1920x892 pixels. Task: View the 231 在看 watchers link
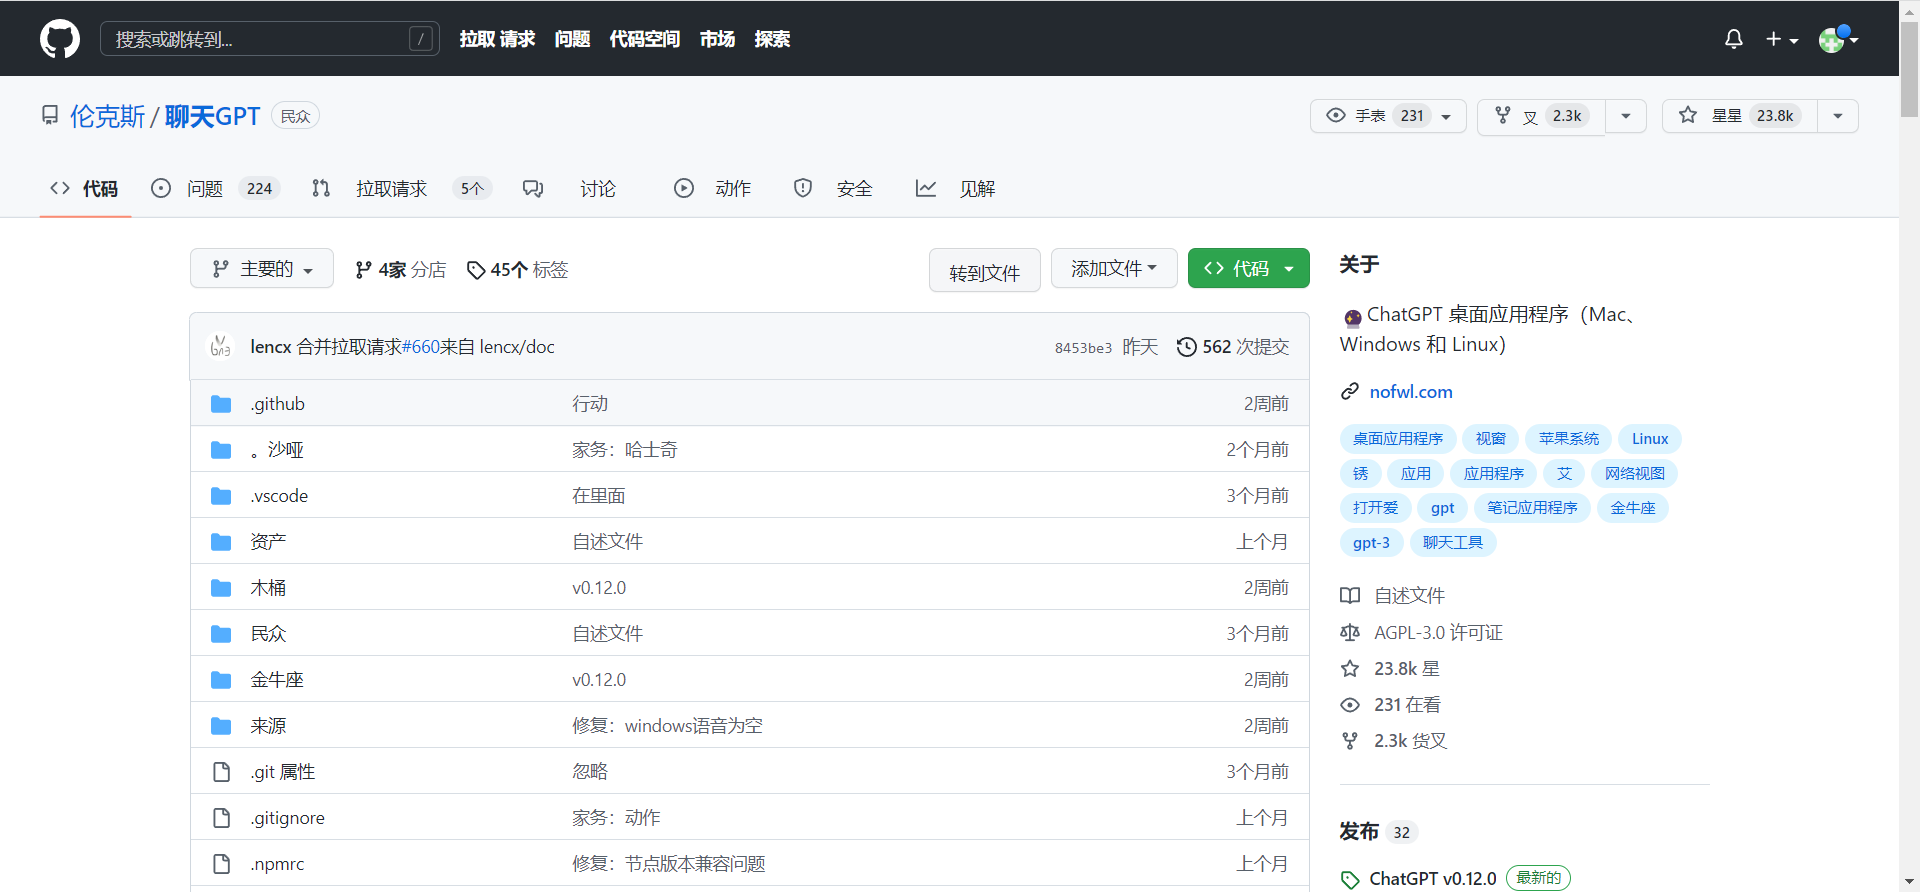1391,705
